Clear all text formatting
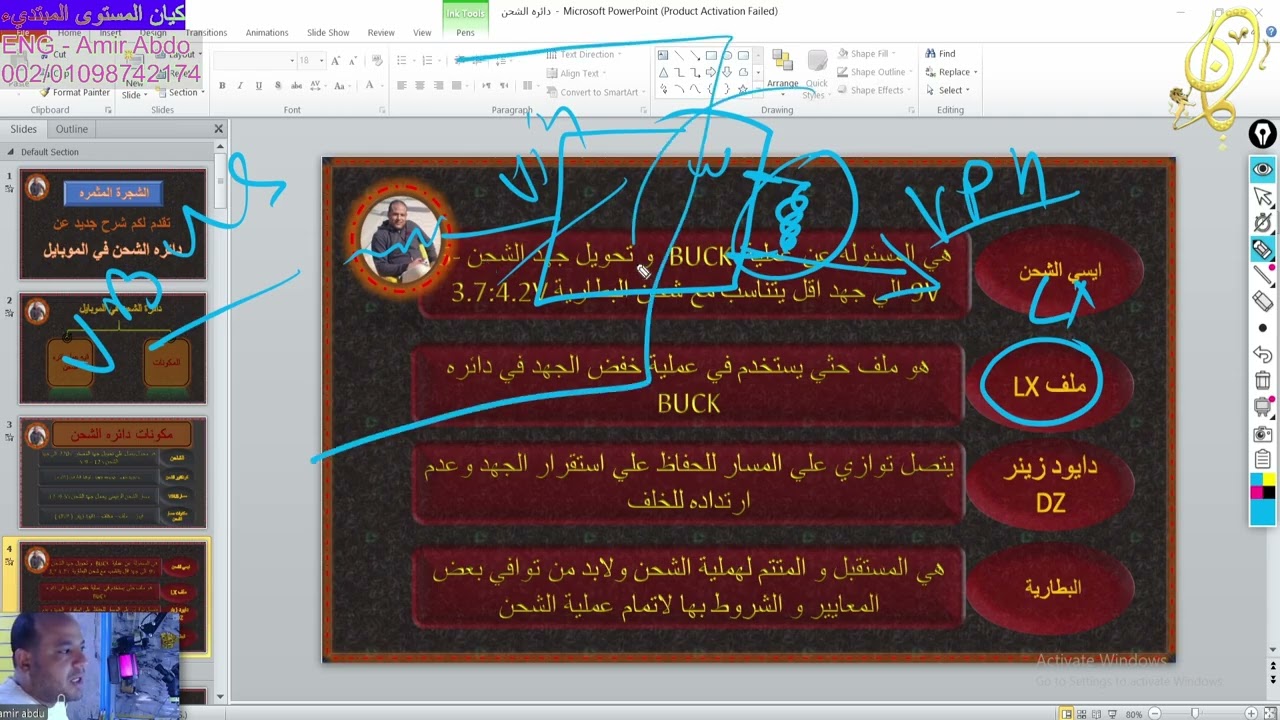This screenshot has height=720, width=1280. [377, 61]
